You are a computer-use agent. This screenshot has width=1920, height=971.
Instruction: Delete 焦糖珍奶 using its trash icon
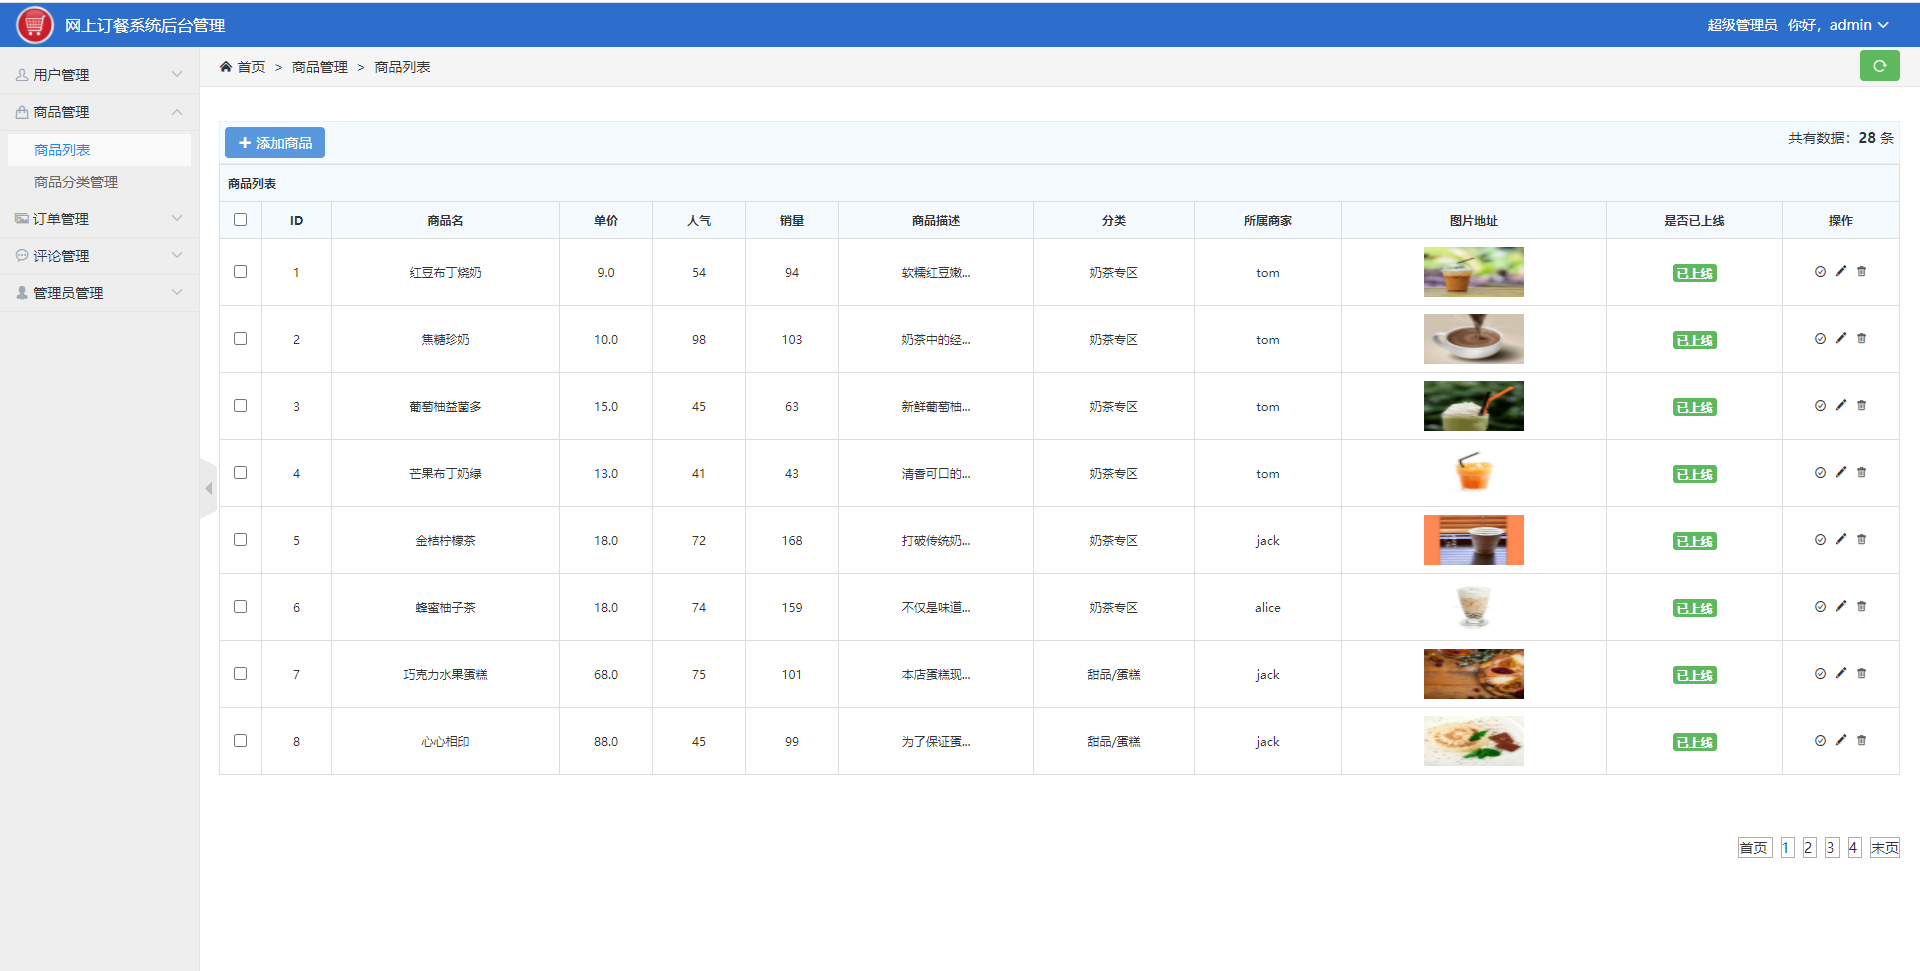click(1861, 338)
